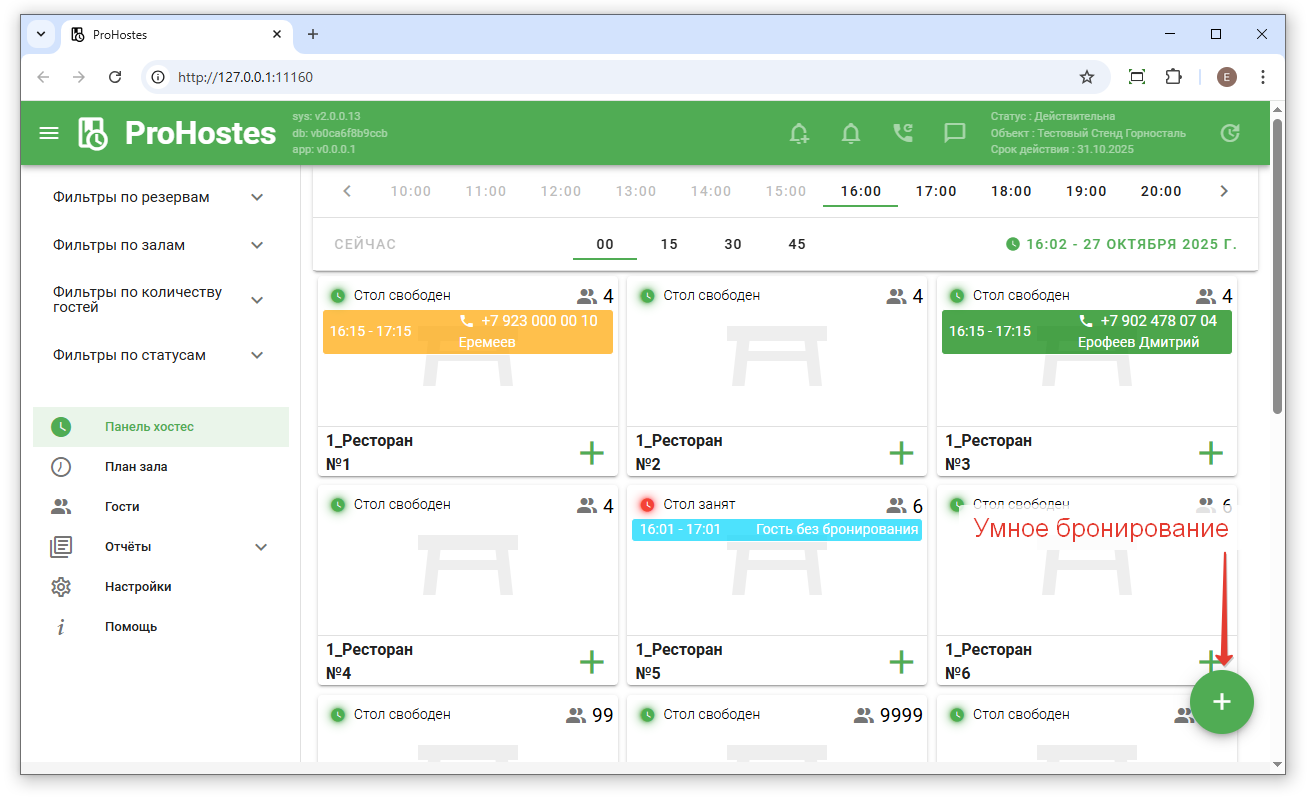
Task: Open the chat messages icon
Action: tap(955, 133)
